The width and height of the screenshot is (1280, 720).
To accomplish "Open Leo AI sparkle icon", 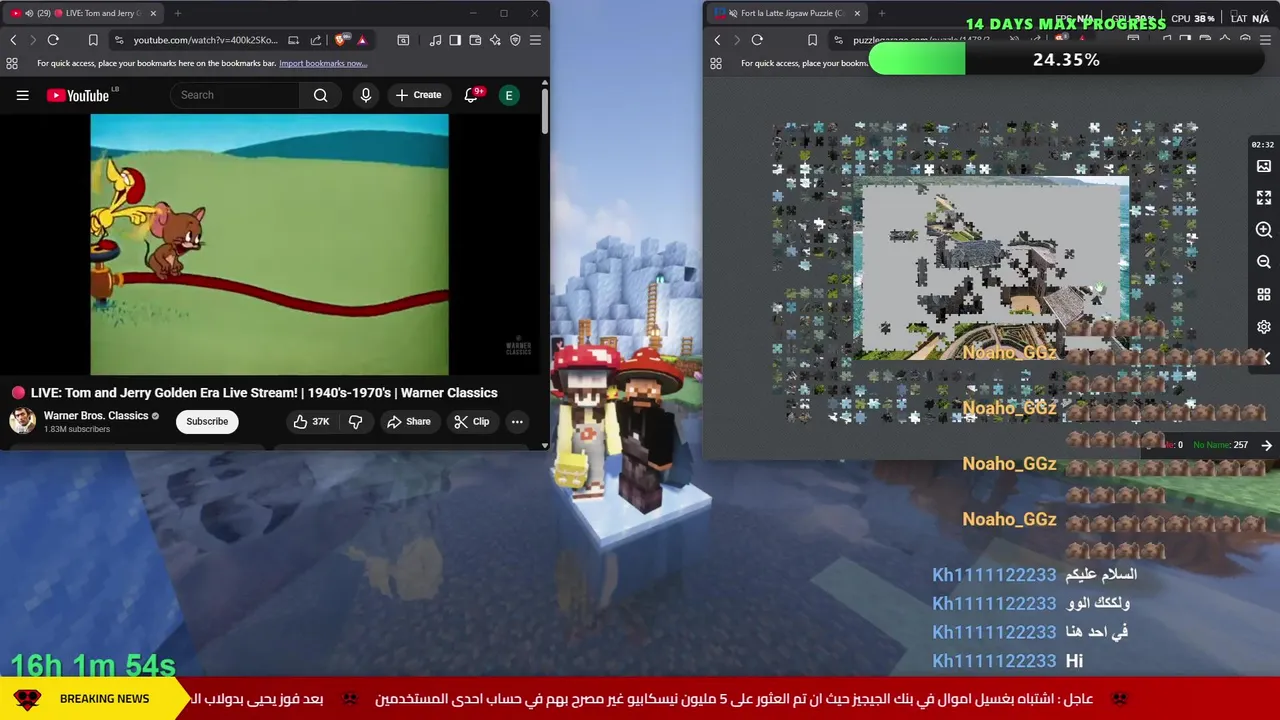I will tap(495, 40).
